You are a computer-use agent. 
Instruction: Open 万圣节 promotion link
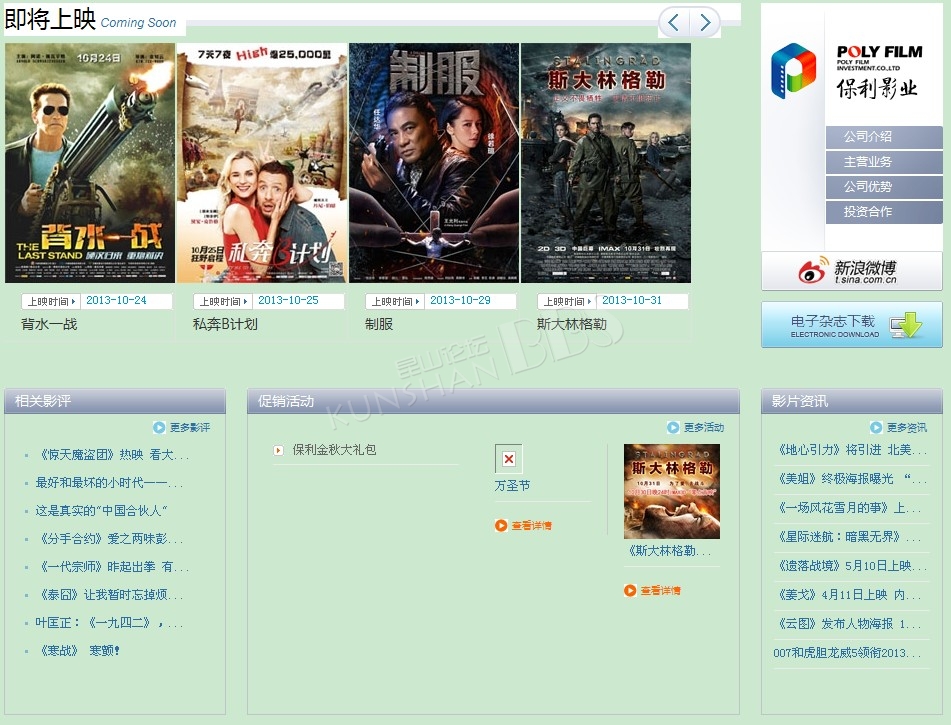pyautogui.click(x=512, y=486)
